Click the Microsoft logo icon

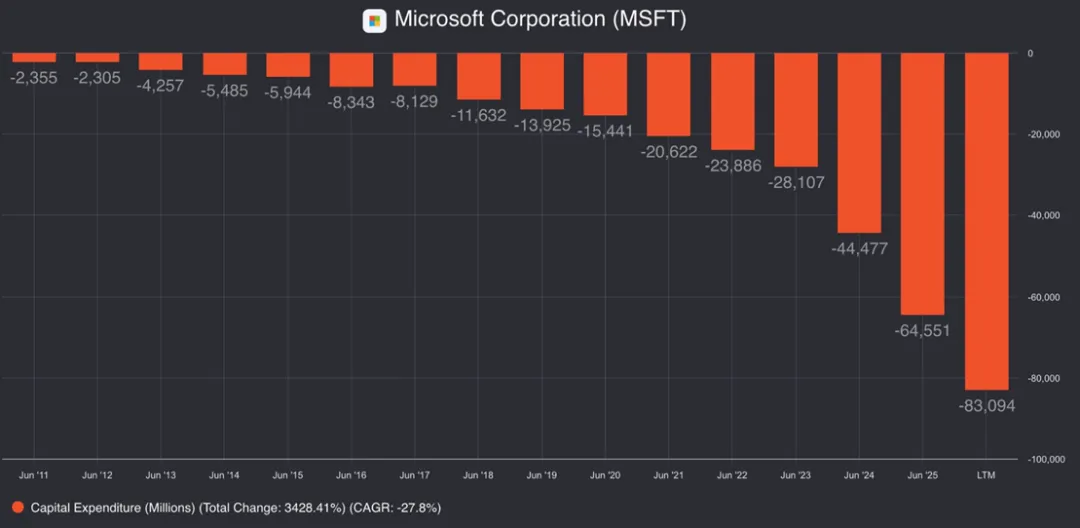374,19
